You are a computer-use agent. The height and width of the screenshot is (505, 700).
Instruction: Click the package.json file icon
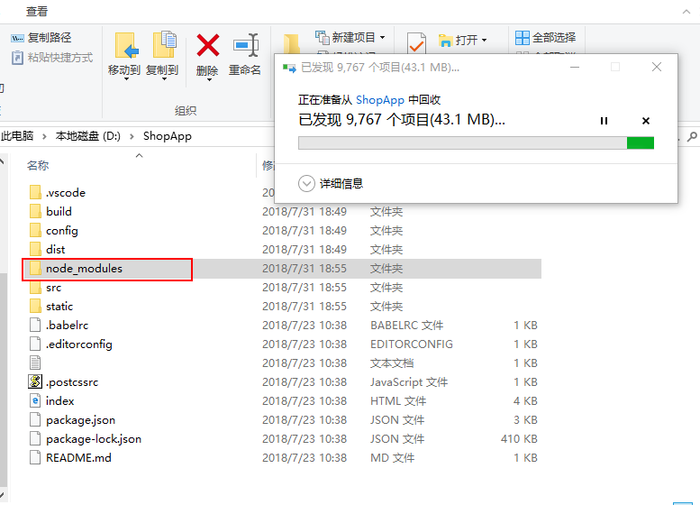(35, 420)
